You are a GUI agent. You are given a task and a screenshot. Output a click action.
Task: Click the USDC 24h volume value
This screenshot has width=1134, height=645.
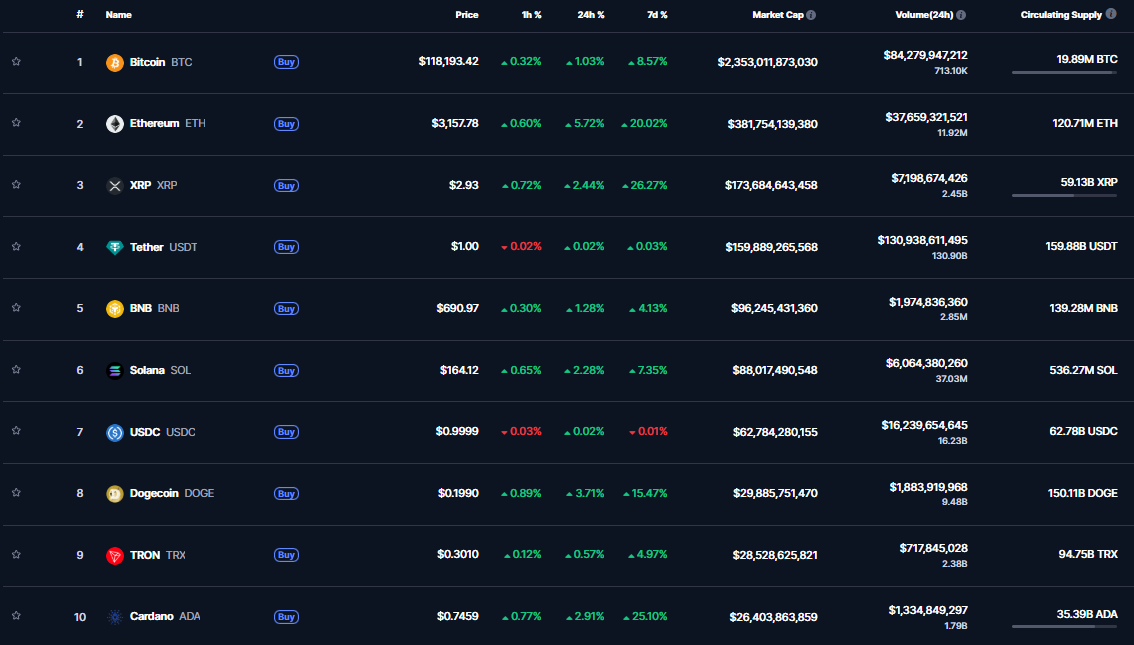(x=925, y=424)
